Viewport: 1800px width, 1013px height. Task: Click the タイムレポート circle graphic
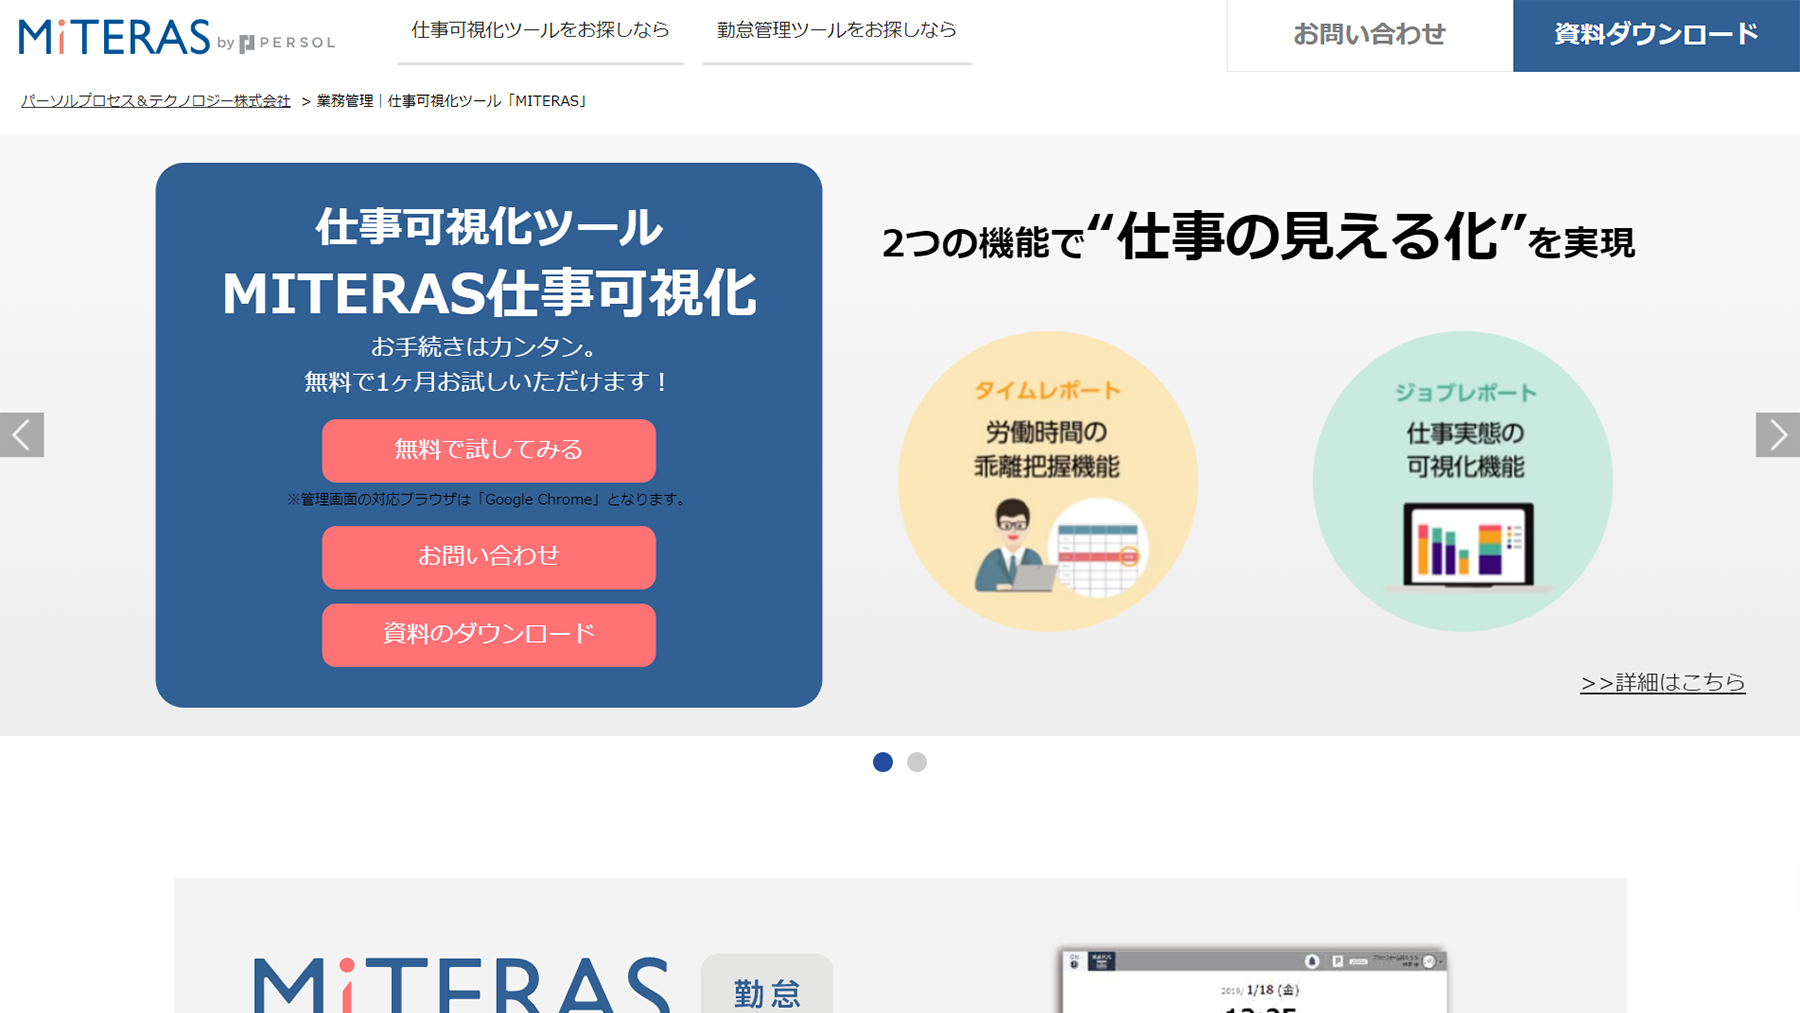tap(1048, 481)
